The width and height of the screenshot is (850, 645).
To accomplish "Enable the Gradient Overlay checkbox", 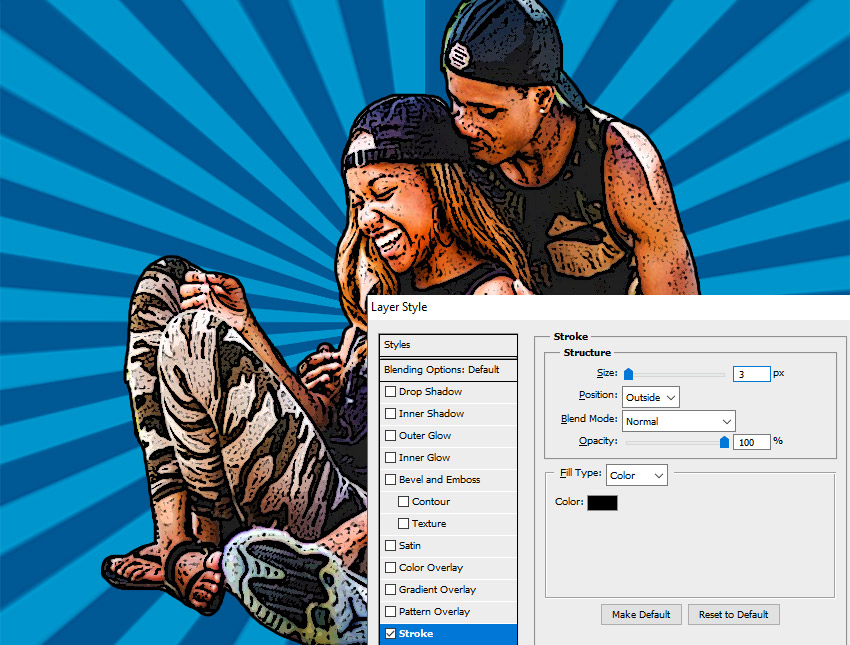I will coord(390,589).
